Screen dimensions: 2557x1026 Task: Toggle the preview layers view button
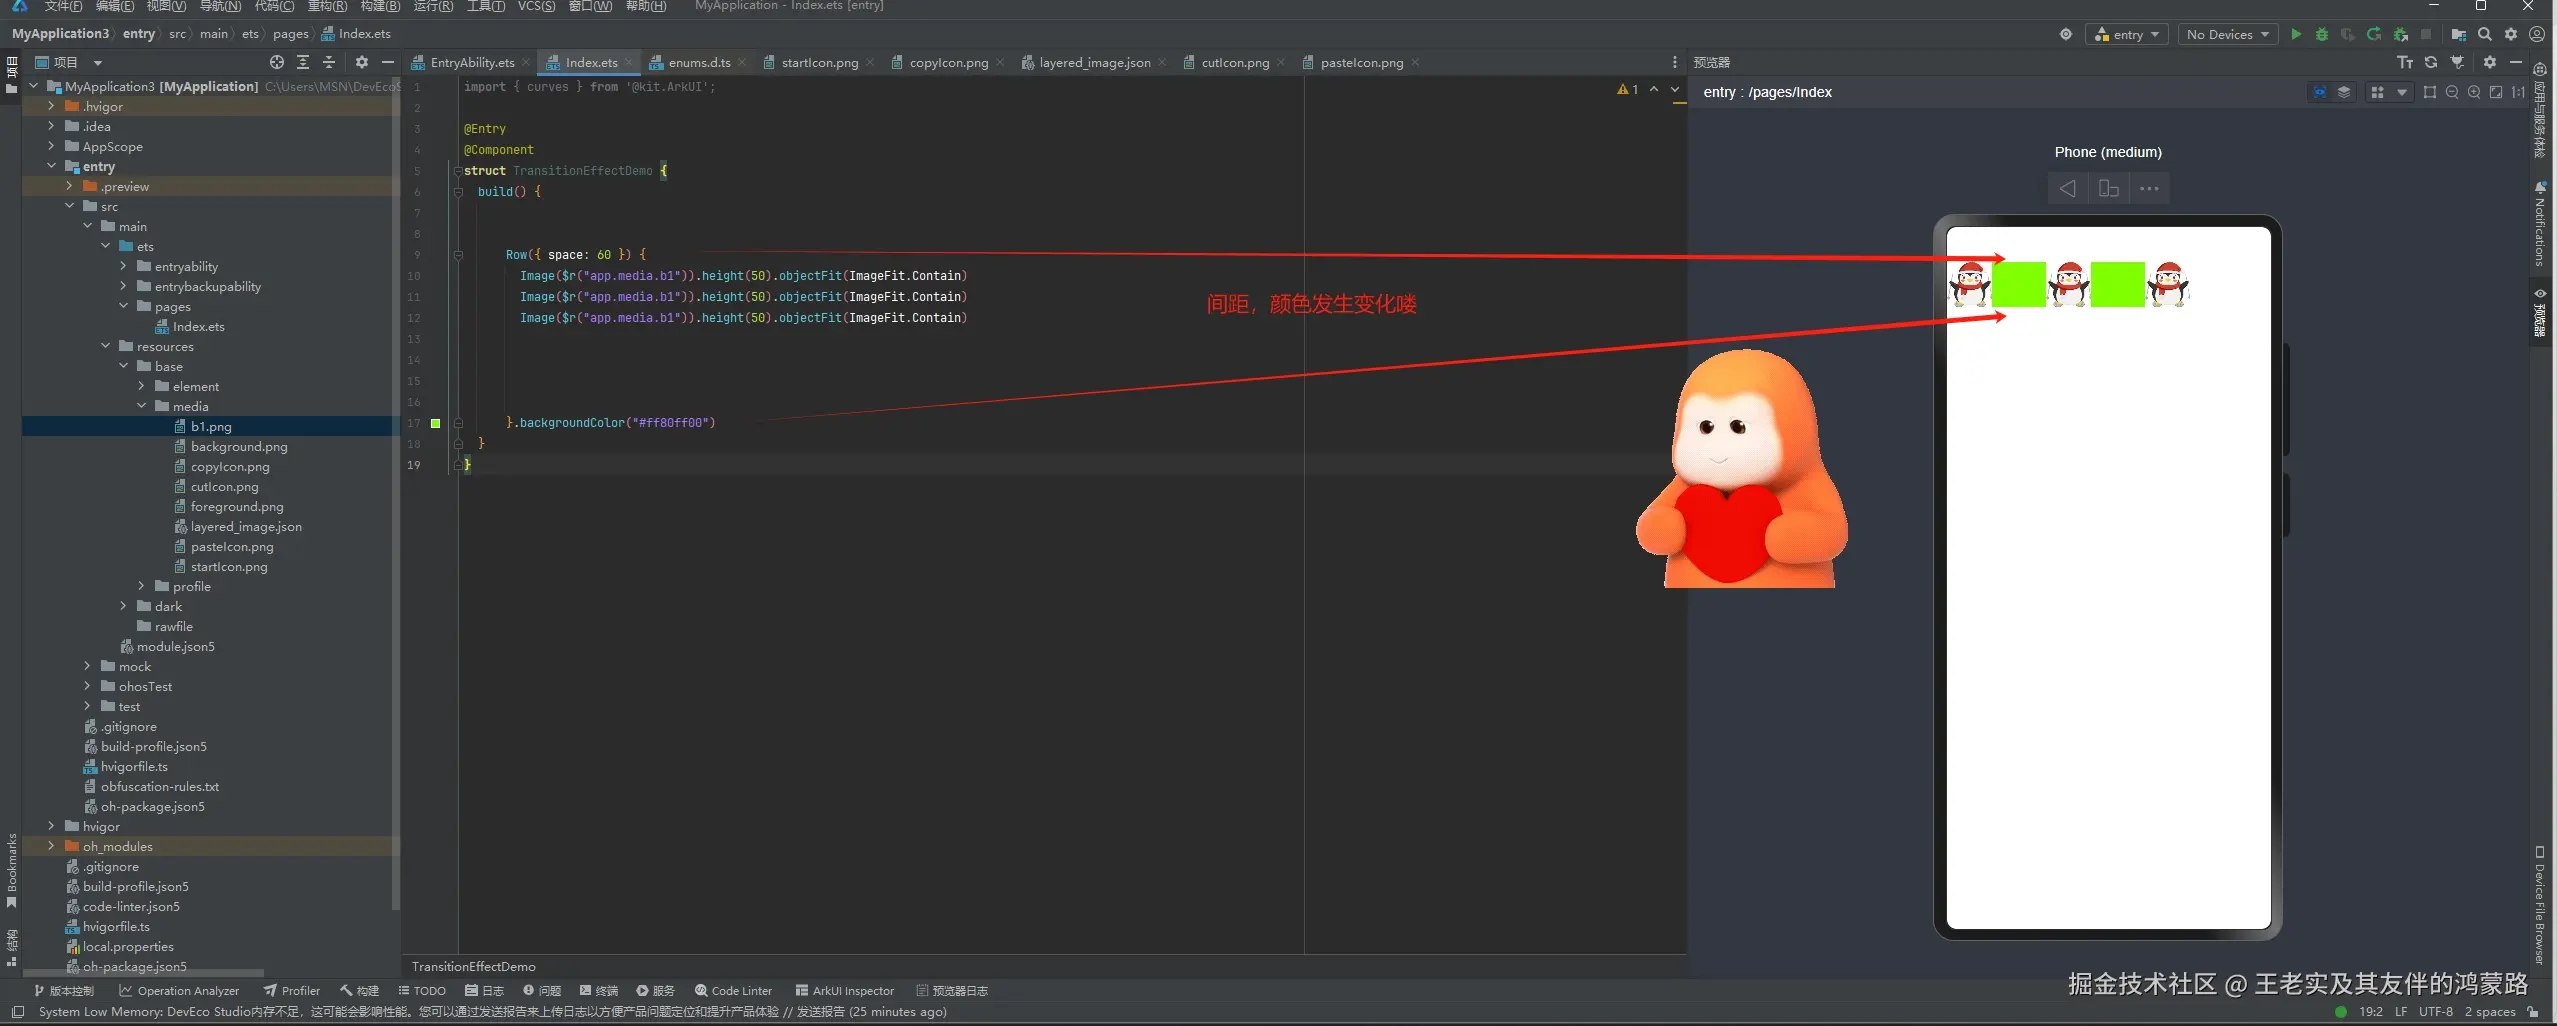coord(2344,92)
